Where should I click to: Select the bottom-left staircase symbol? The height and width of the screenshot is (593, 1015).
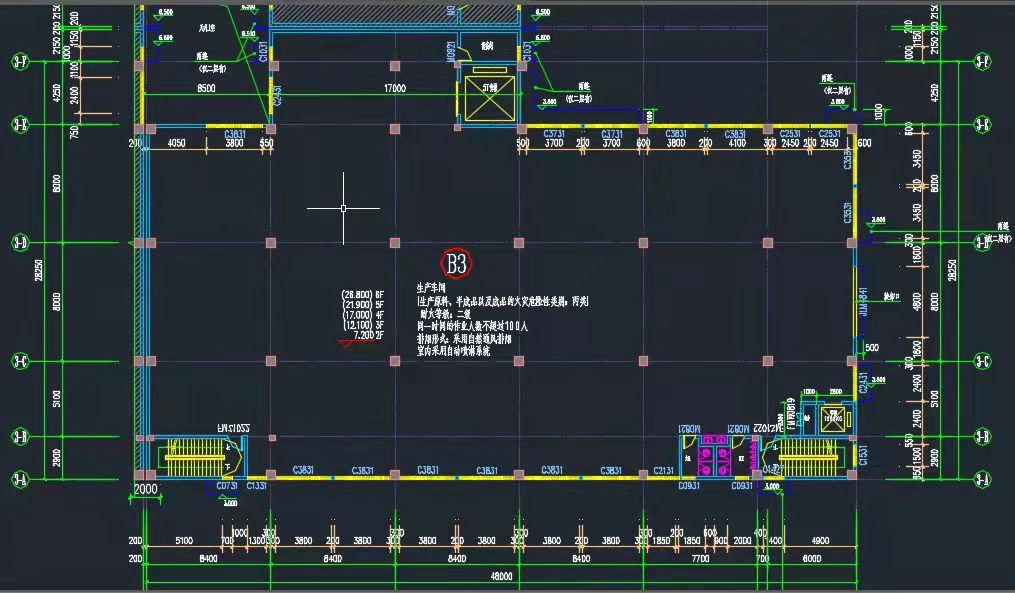point(195,458)
